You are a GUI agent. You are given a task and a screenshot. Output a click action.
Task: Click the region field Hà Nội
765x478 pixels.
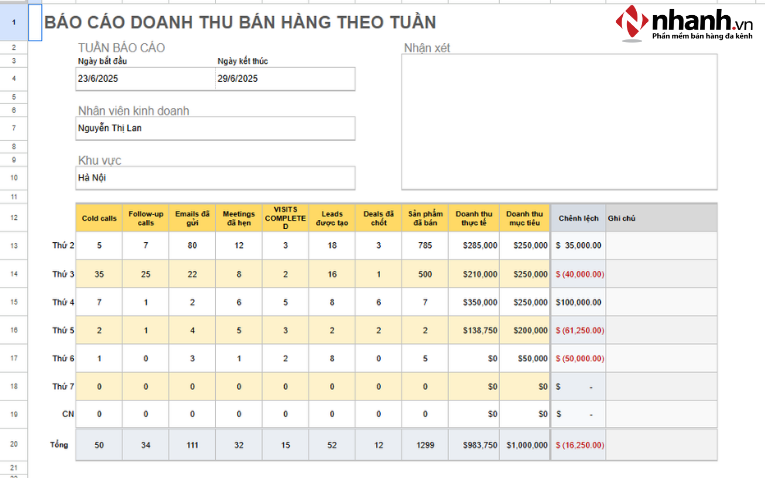coord(215,178)
